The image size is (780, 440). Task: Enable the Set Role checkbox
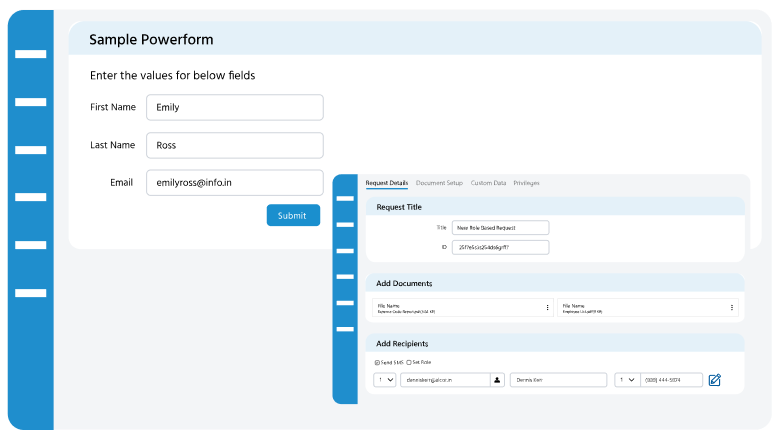[x=408, y=362]
